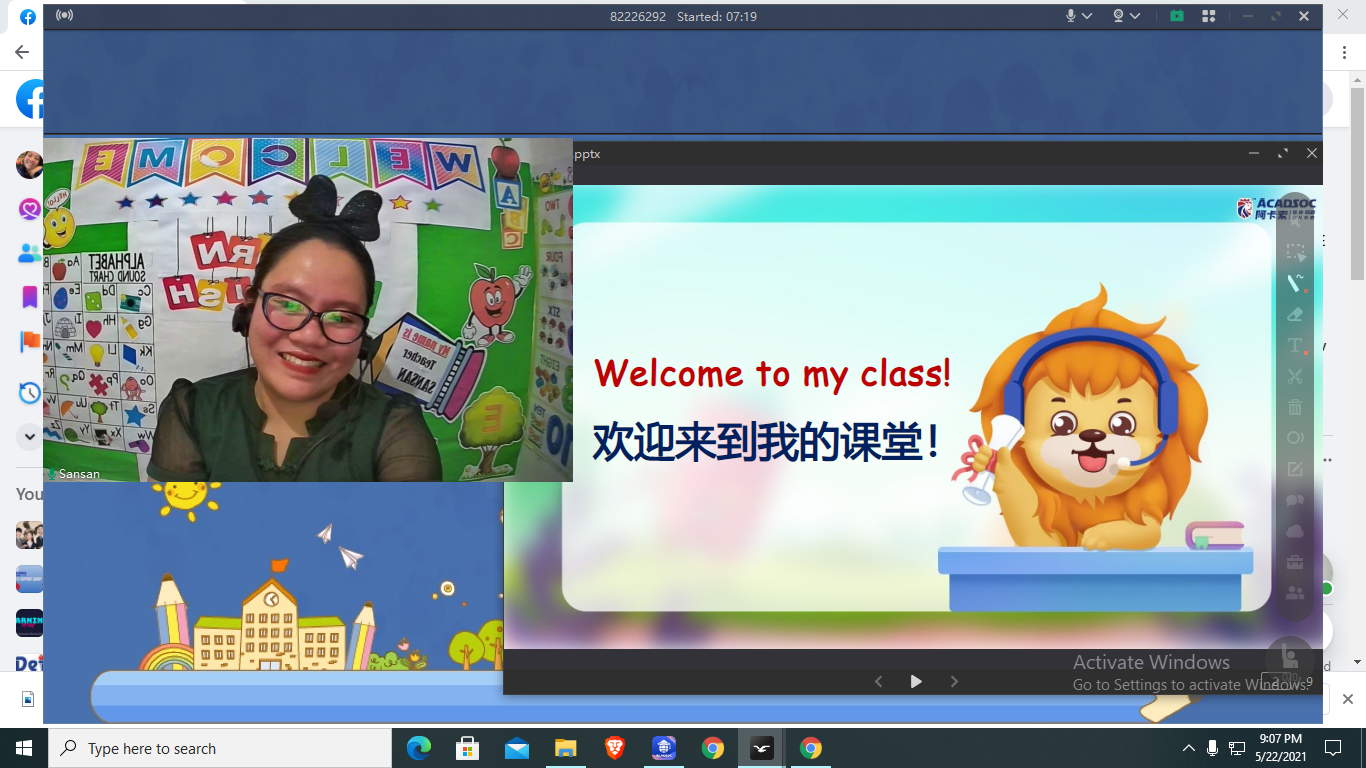
Task: Open the cloud files tool
Action: [1296, 531]
